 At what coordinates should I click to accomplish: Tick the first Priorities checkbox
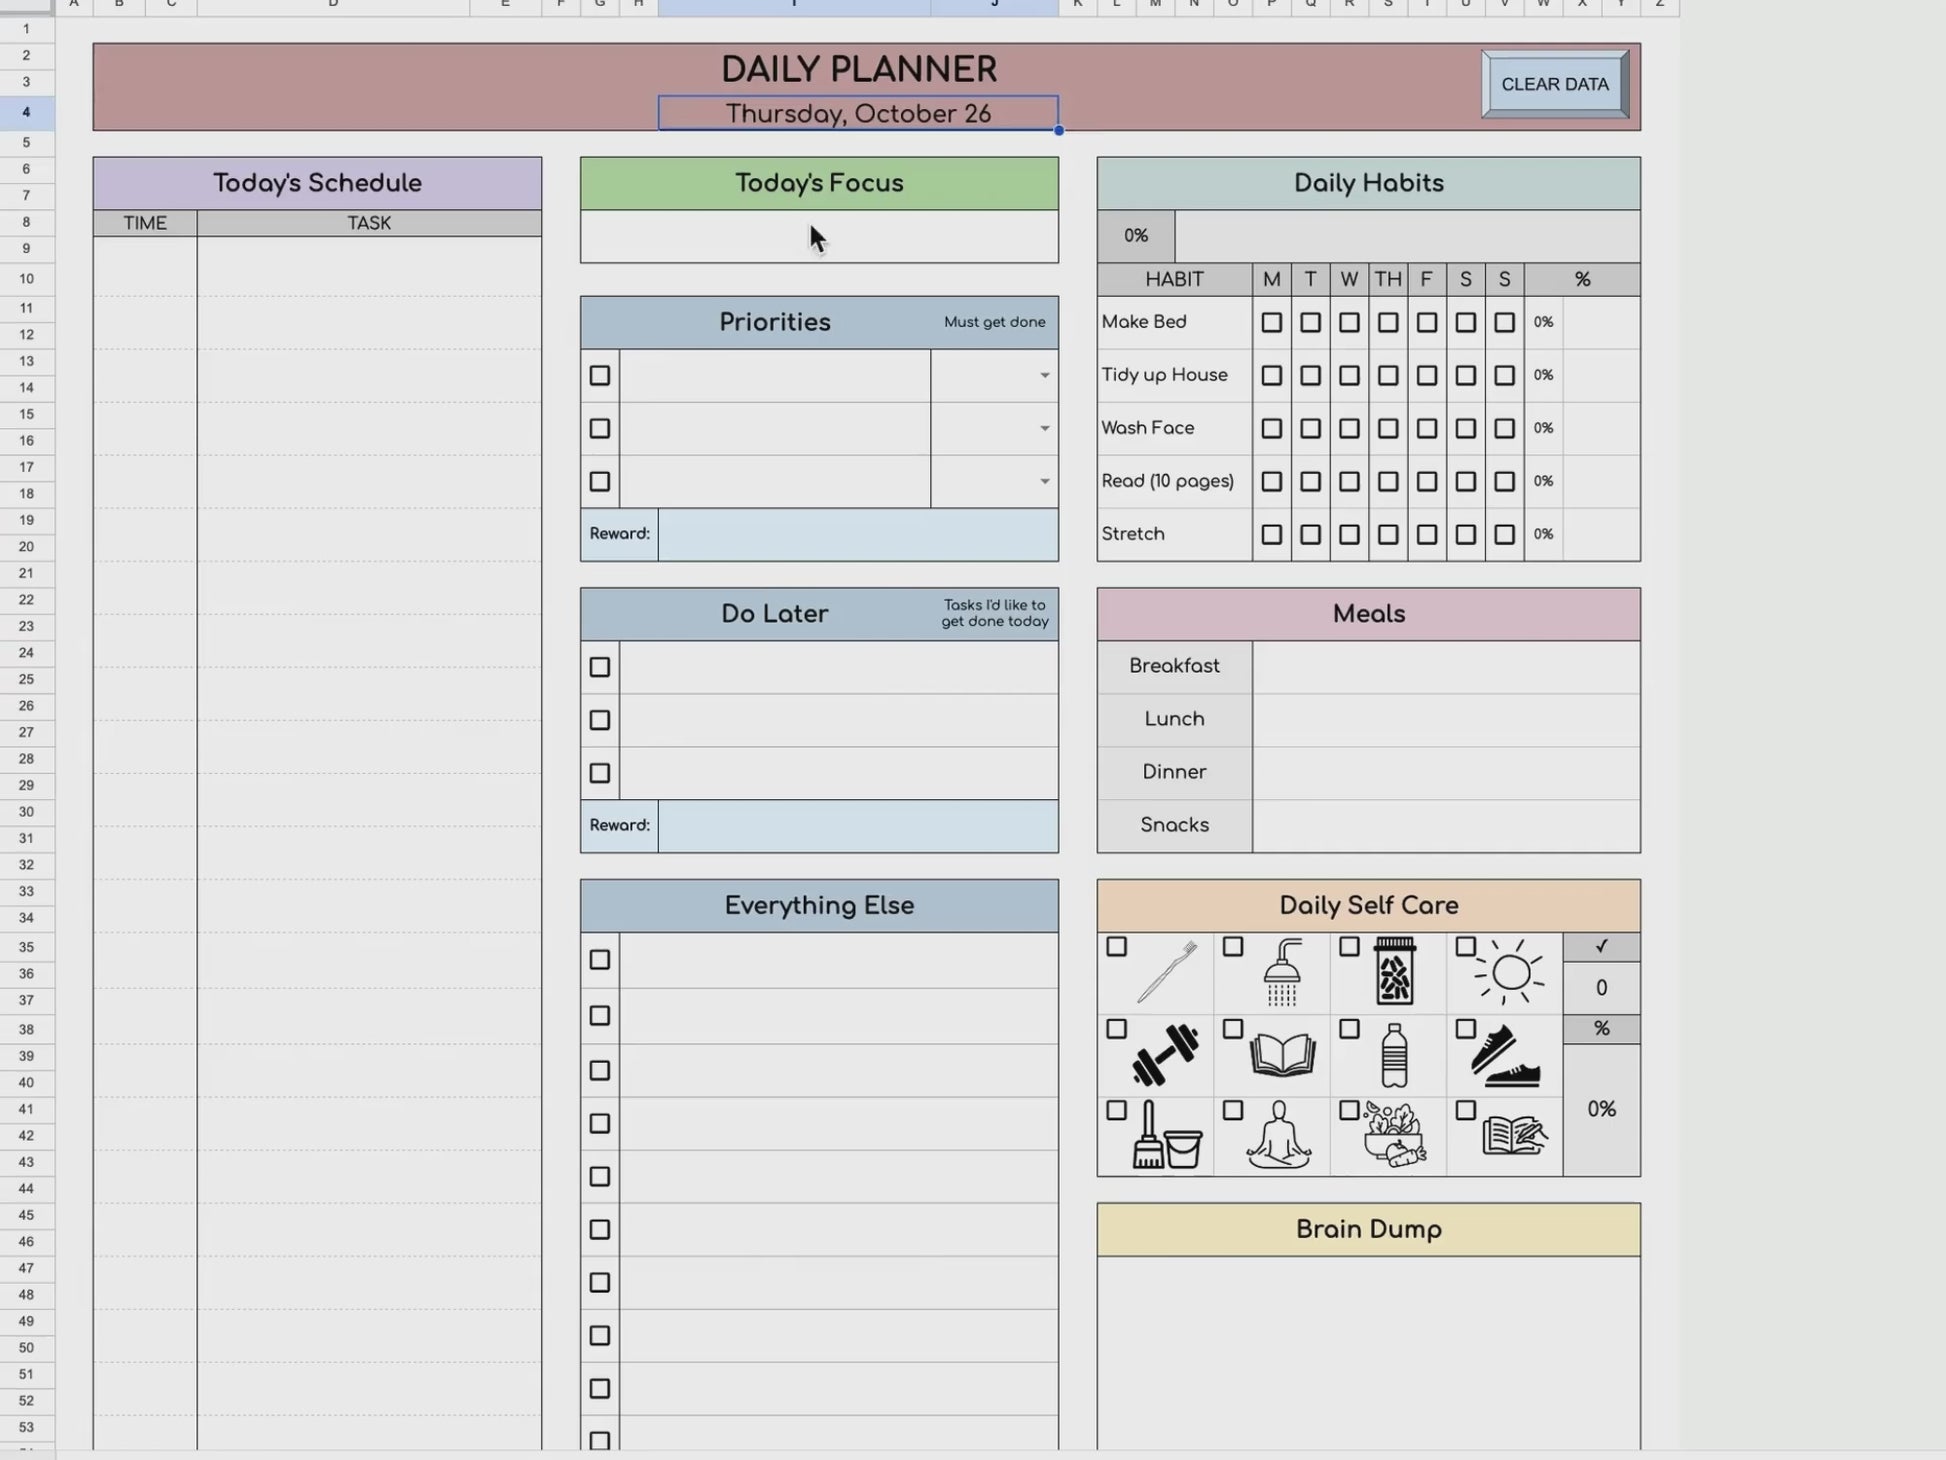(600, 376)
